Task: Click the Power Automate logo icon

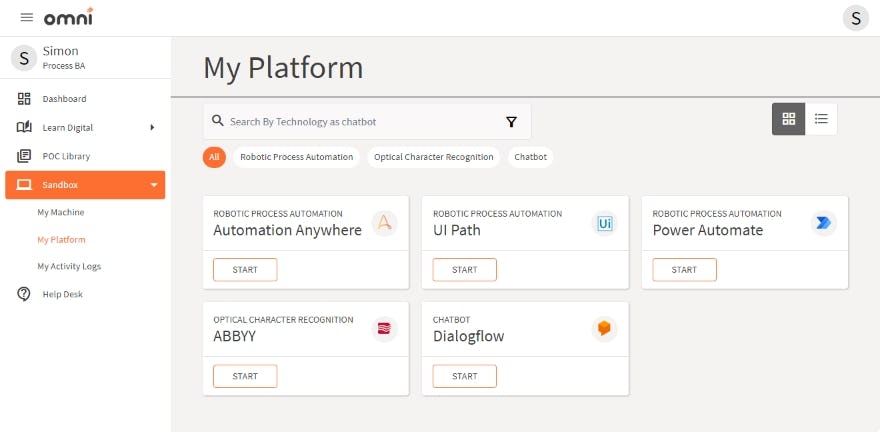Action: point(823,223)
